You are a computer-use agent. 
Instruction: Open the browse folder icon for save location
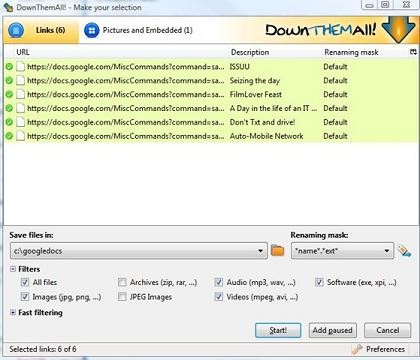277,250
